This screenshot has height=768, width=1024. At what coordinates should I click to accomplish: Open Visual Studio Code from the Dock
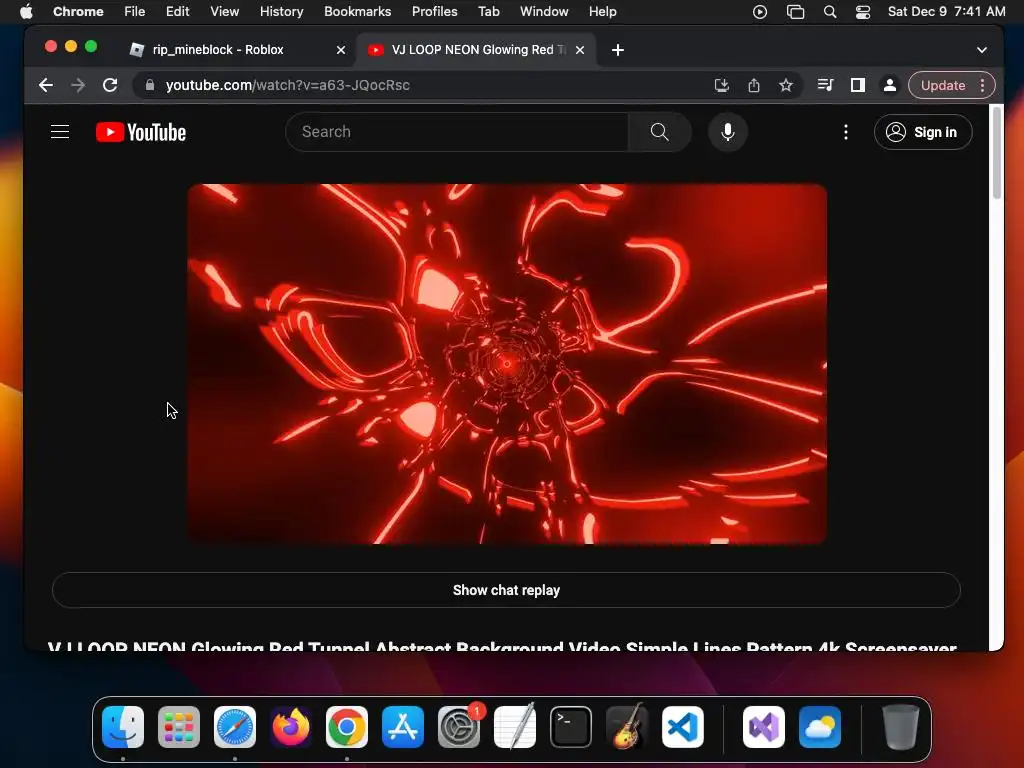[x=683, y=727]
